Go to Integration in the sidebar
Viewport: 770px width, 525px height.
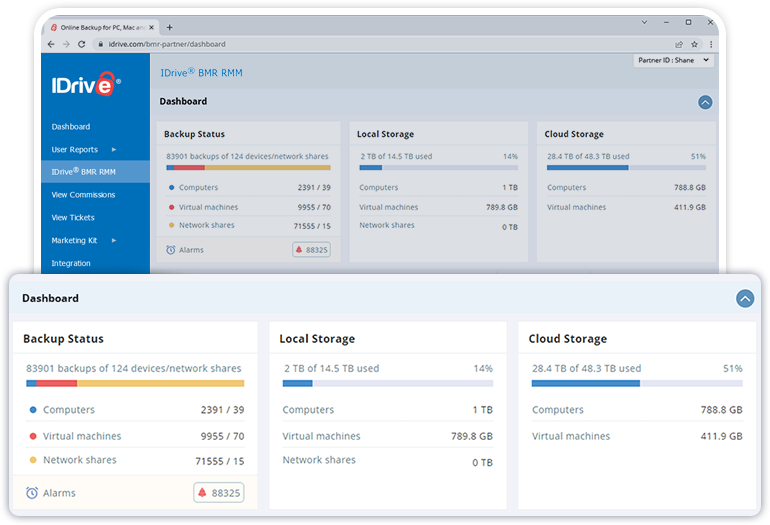71,264
